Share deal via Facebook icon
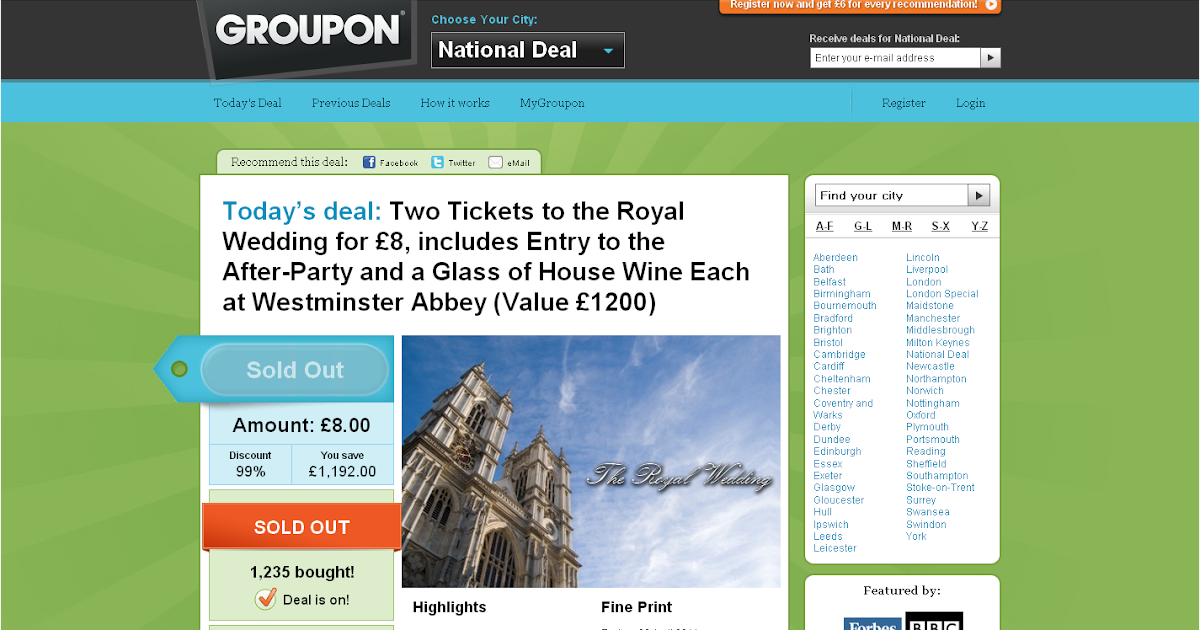The width and height of the screenshot is (1200, 630). pyautogui.click(x=368, y=162)
